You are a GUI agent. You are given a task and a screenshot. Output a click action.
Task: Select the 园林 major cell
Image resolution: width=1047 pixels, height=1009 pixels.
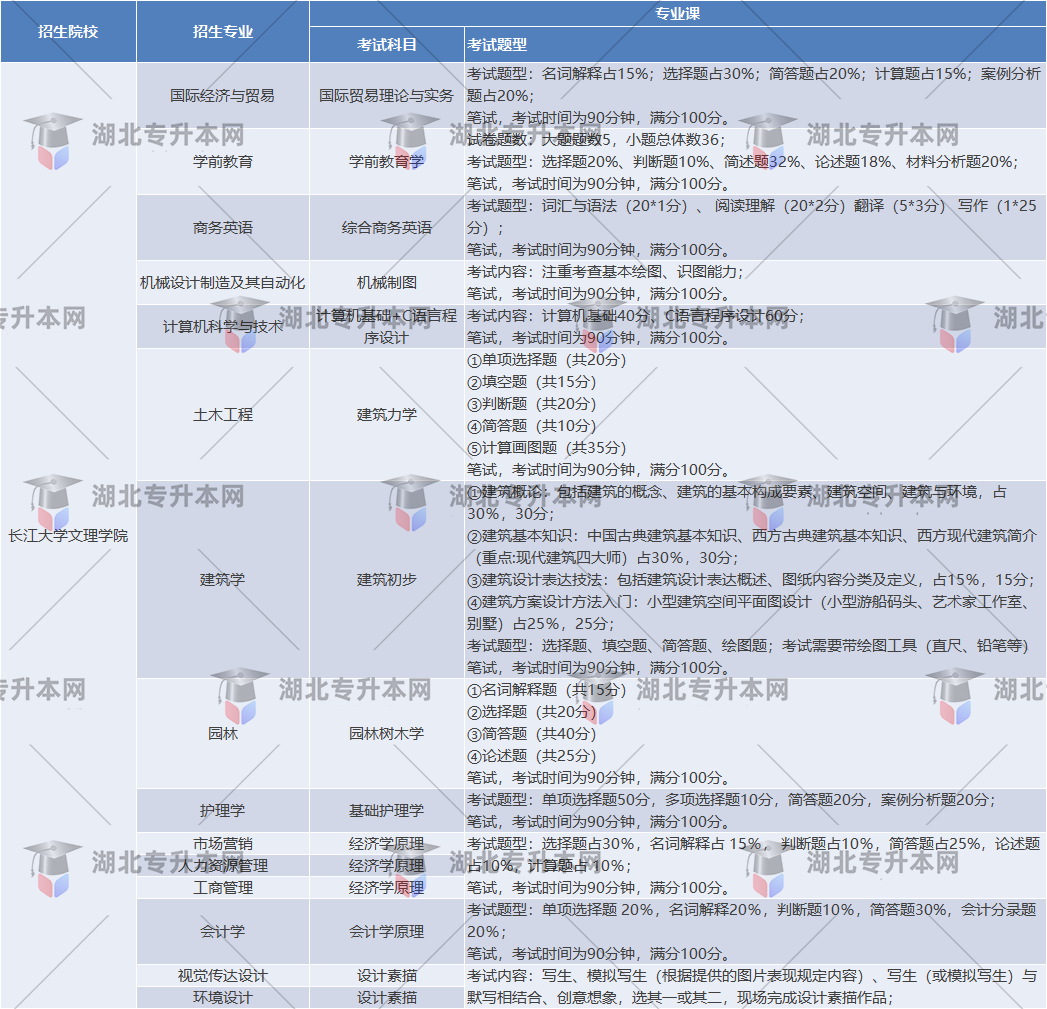(x=223, y=733)
